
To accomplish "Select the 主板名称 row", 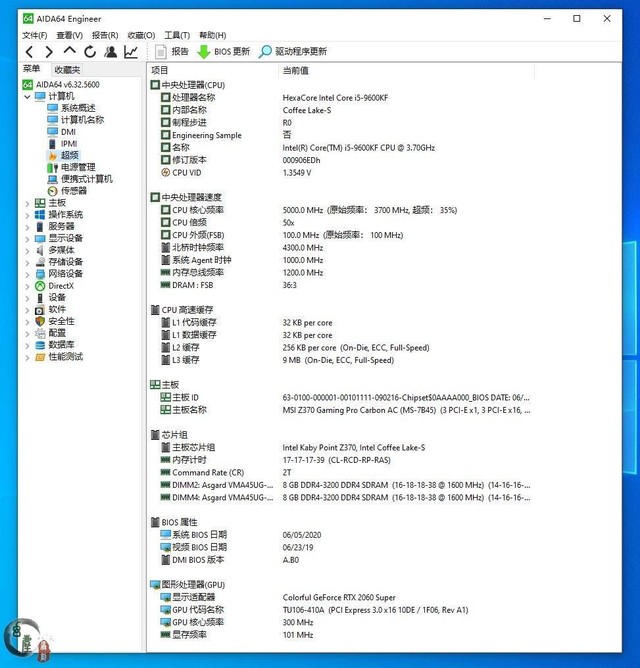I will pos(341,410).
